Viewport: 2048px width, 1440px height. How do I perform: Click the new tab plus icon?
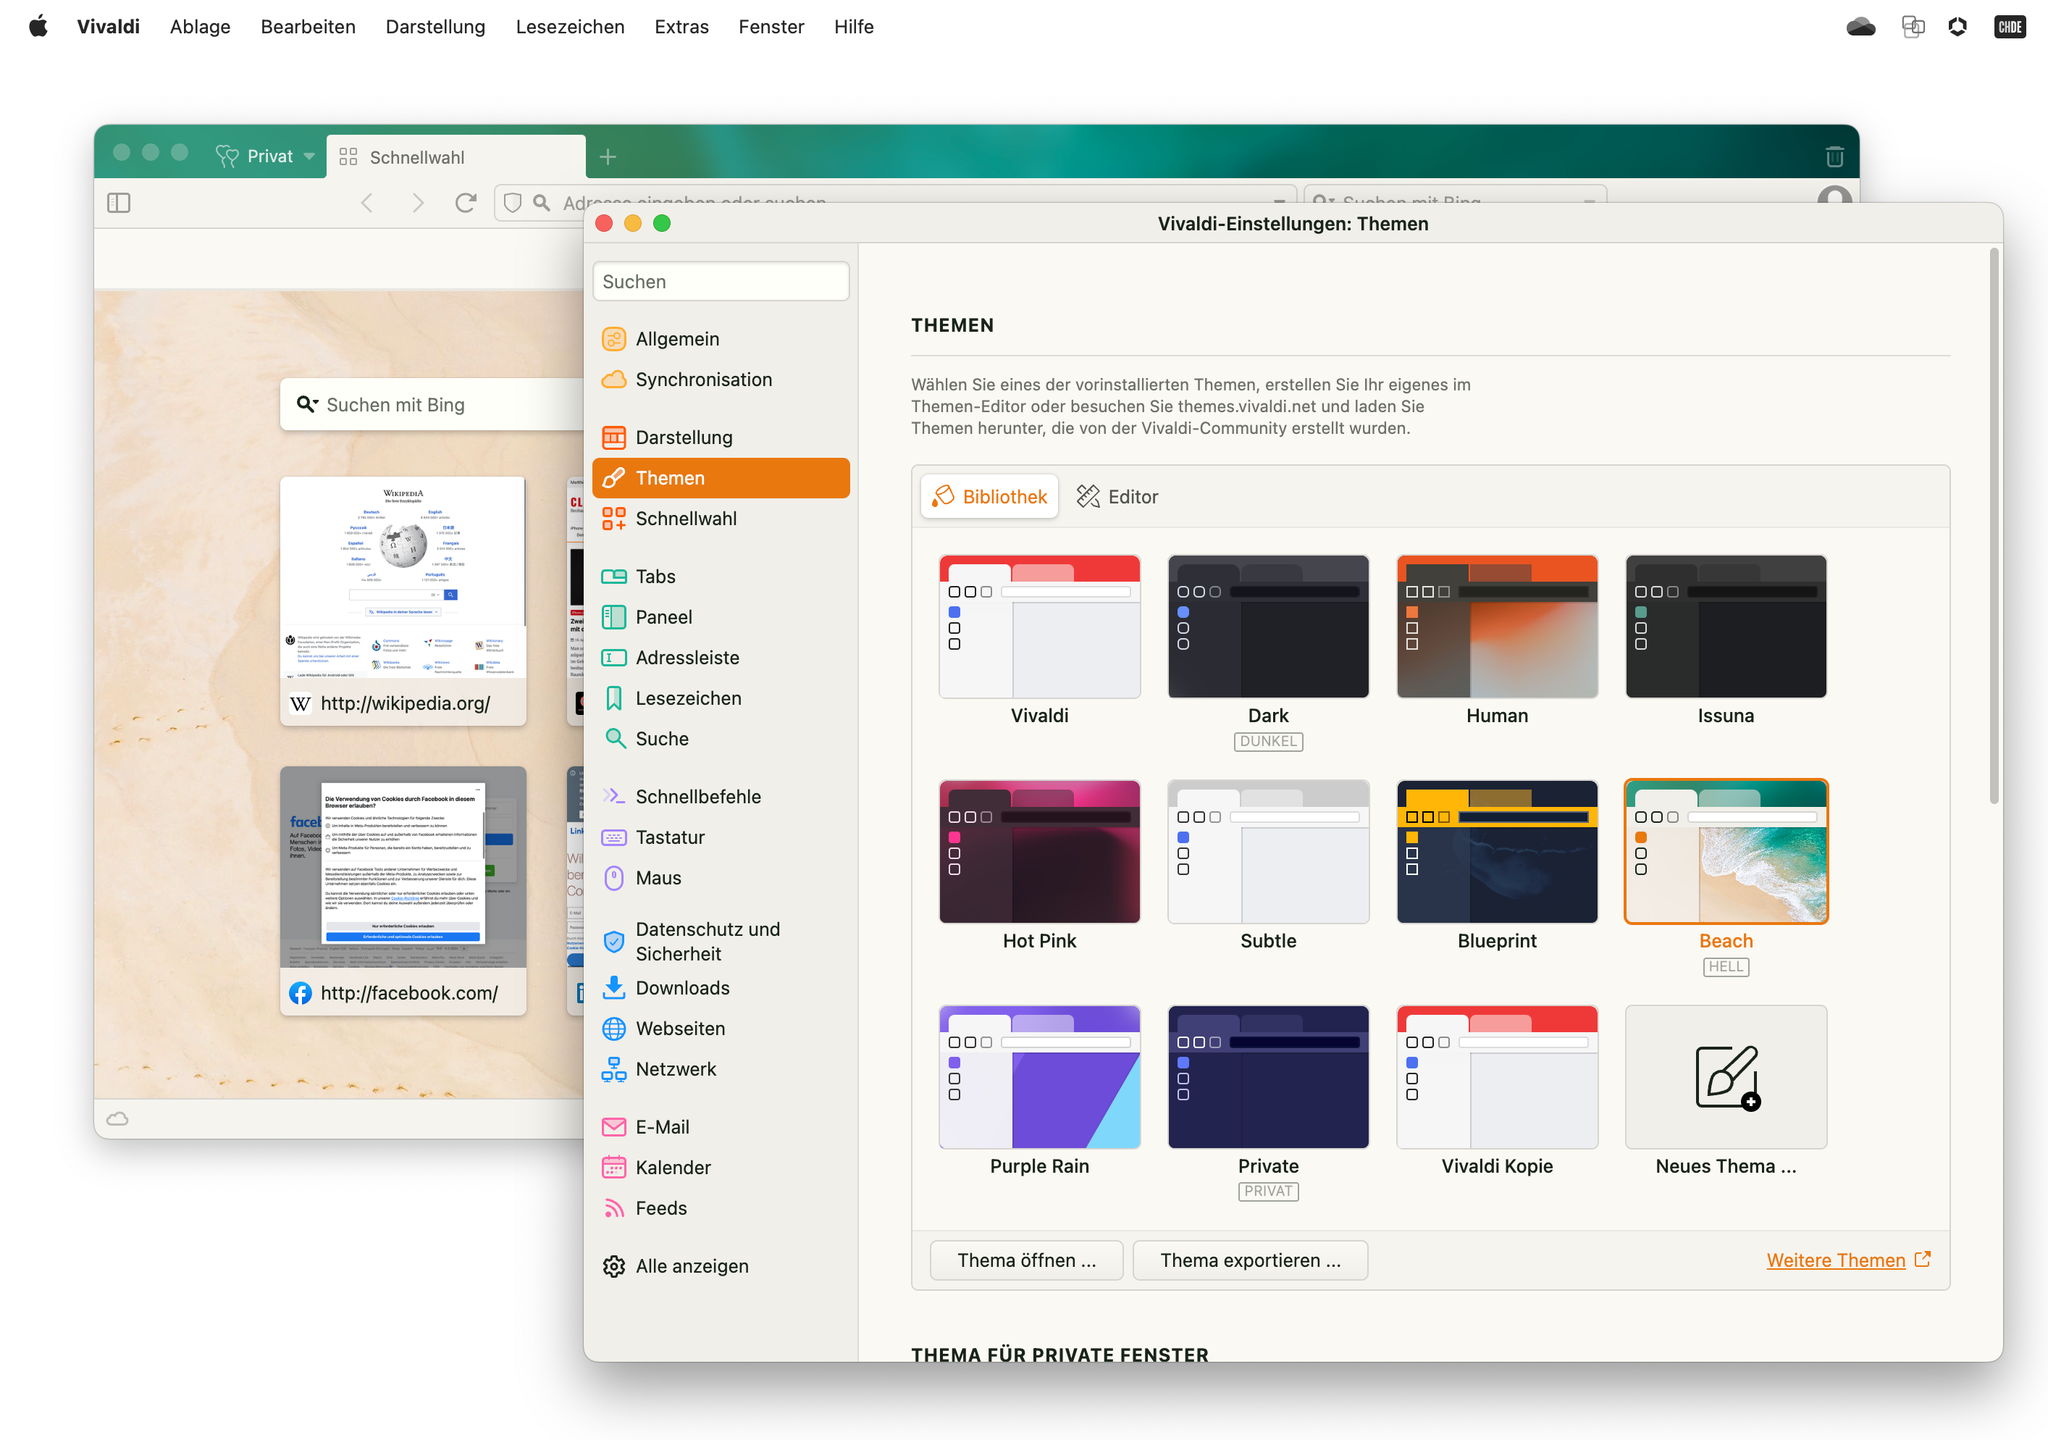608,157
